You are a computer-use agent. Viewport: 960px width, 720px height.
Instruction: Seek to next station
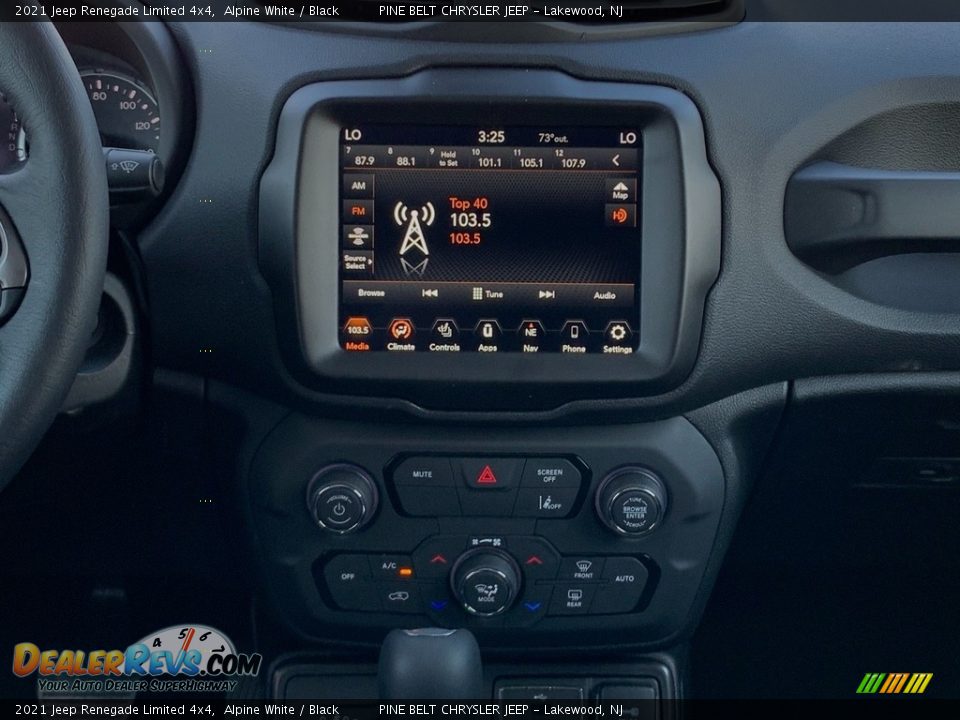click(x=547, y=294)
